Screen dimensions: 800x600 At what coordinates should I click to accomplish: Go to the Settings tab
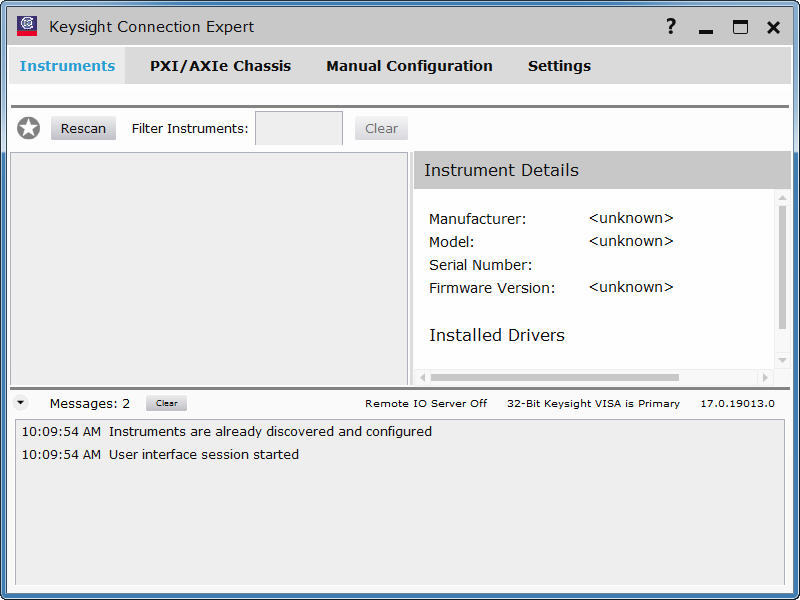point(559,66)
